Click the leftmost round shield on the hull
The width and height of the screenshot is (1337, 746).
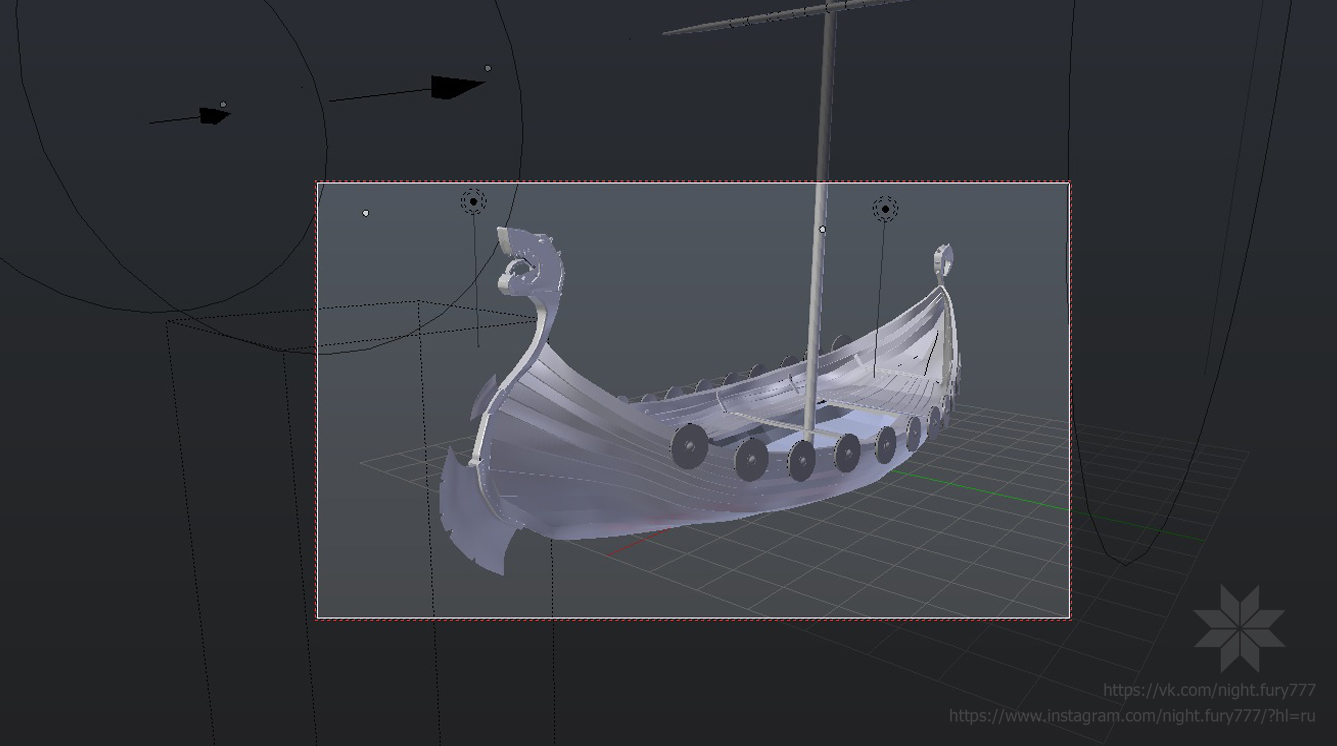(x=688, y=446)
